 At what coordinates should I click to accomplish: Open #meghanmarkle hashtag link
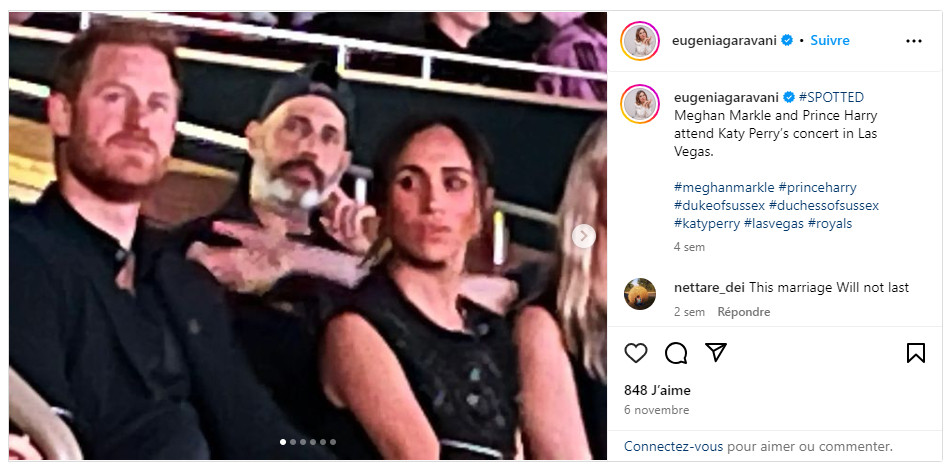[723, 187]
